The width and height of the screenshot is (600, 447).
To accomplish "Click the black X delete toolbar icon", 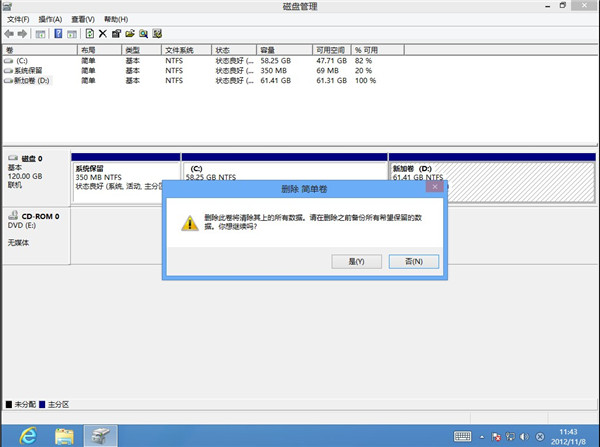I will (x=103, y=33).
